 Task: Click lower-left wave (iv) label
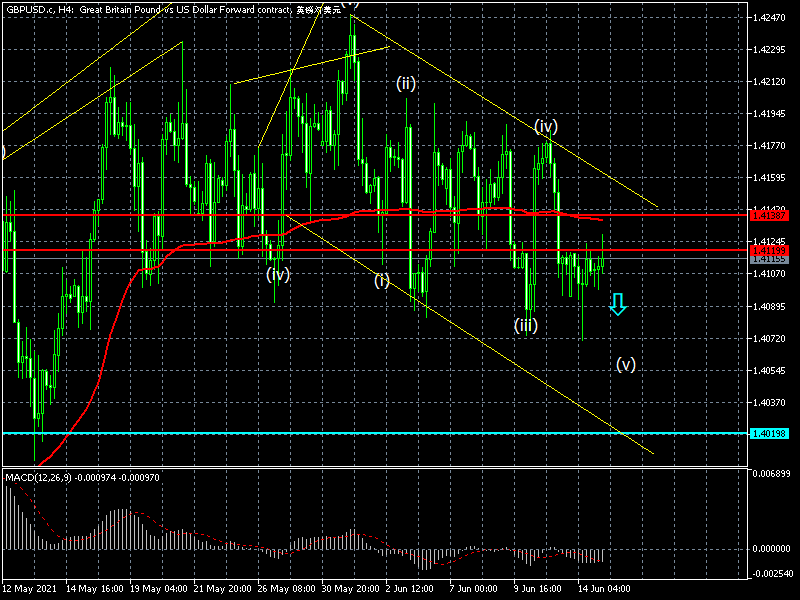coord(277,273)
